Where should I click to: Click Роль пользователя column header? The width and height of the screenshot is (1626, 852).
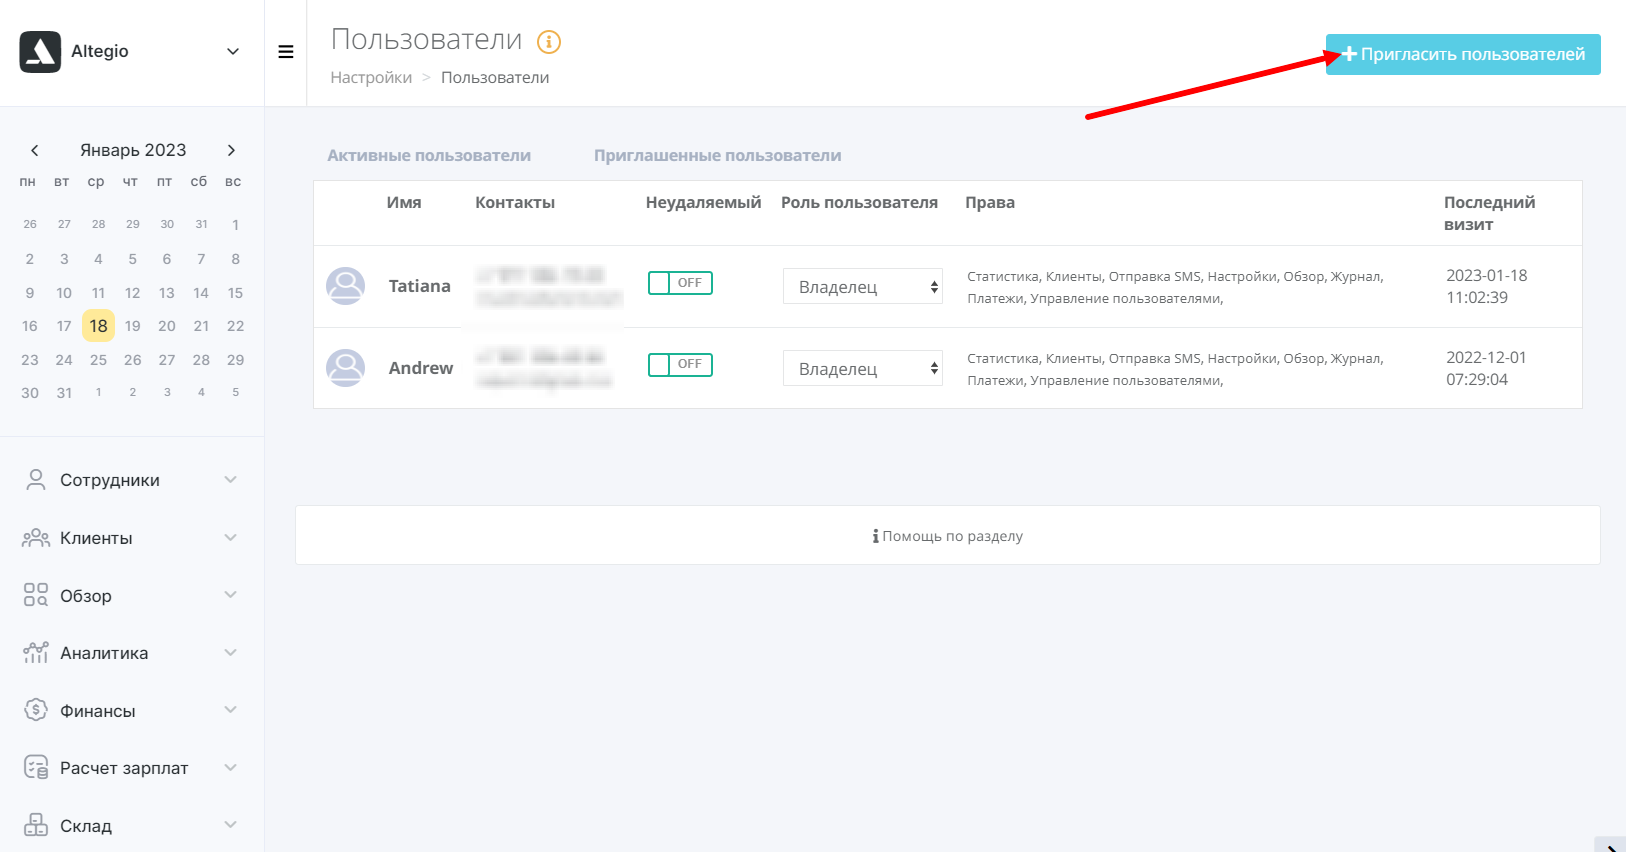[859, 203]
